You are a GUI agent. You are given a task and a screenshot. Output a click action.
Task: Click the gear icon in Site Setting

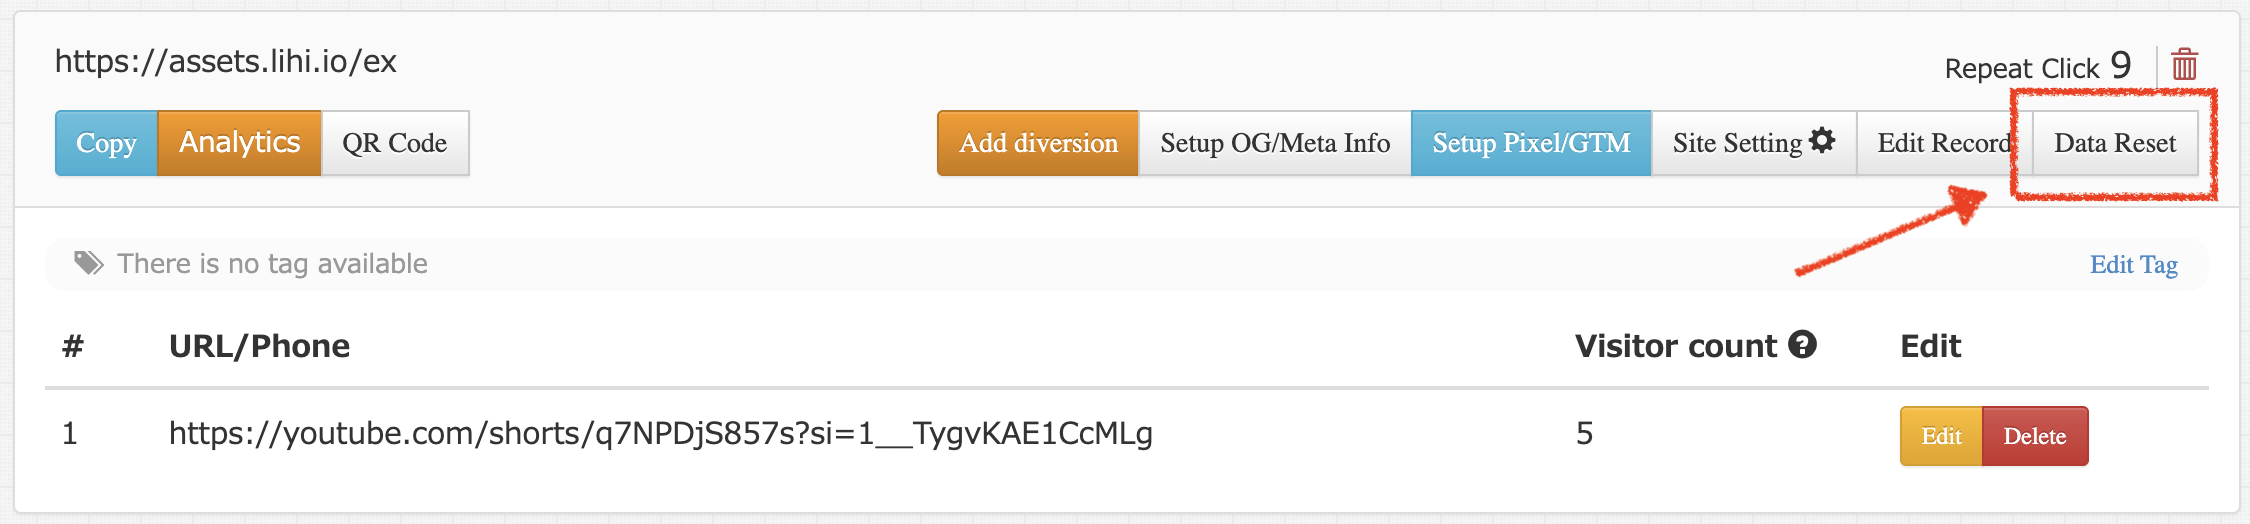[1823, 141]
